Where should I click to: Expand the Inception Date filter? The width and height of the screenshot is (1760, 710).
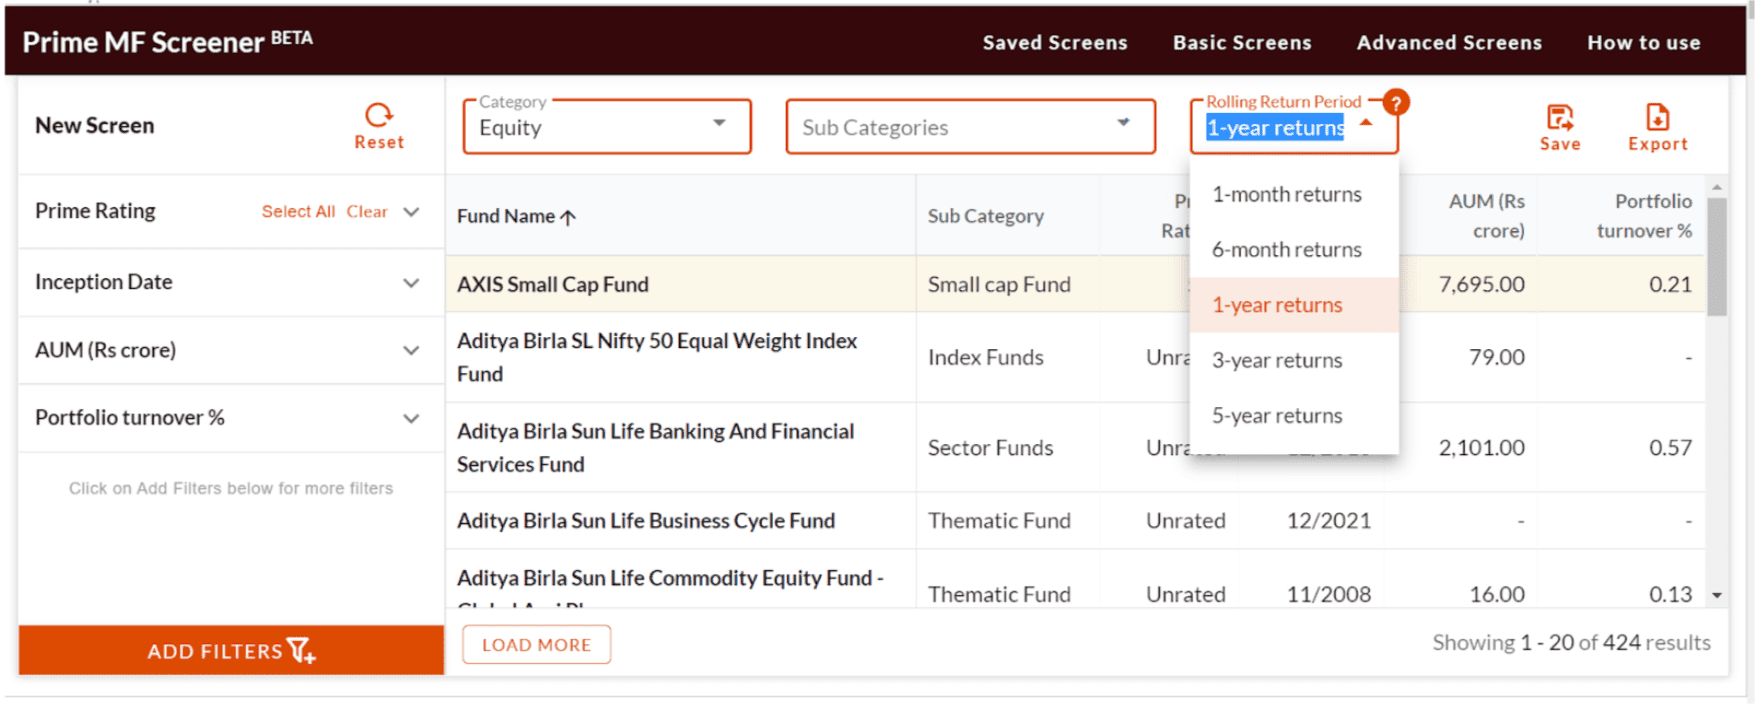[411, 283]
